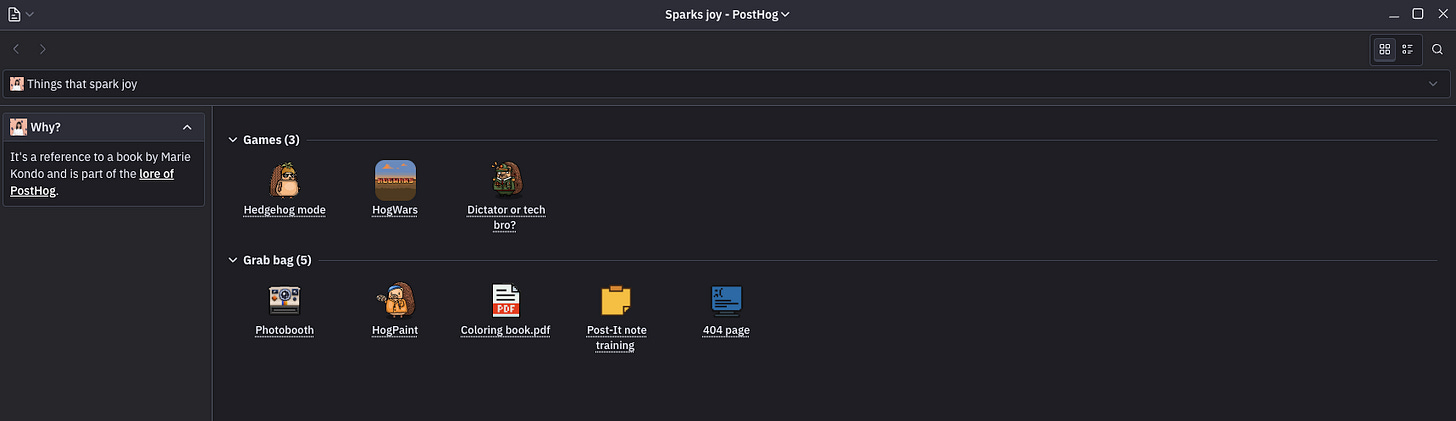1456x421 pixels.
Task: Open the 404 page monitor icon
Action: click(726, 301)
